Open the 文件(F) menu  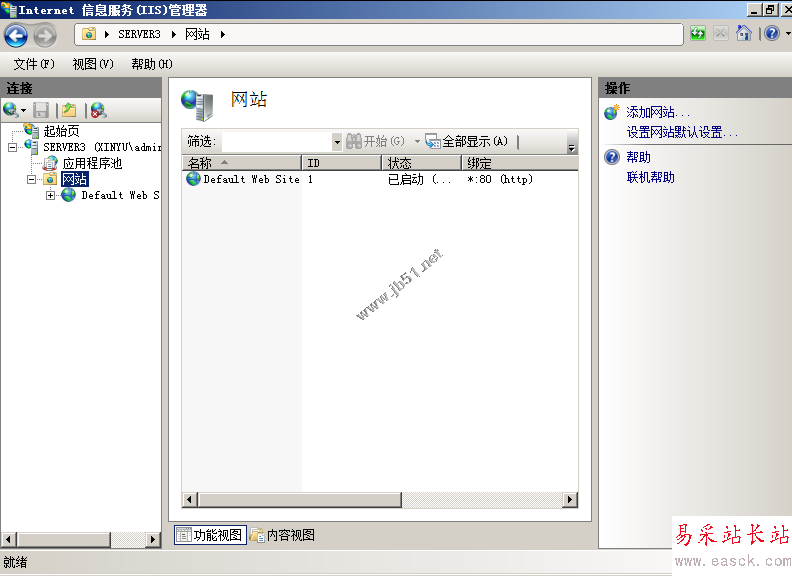point(34,64)
